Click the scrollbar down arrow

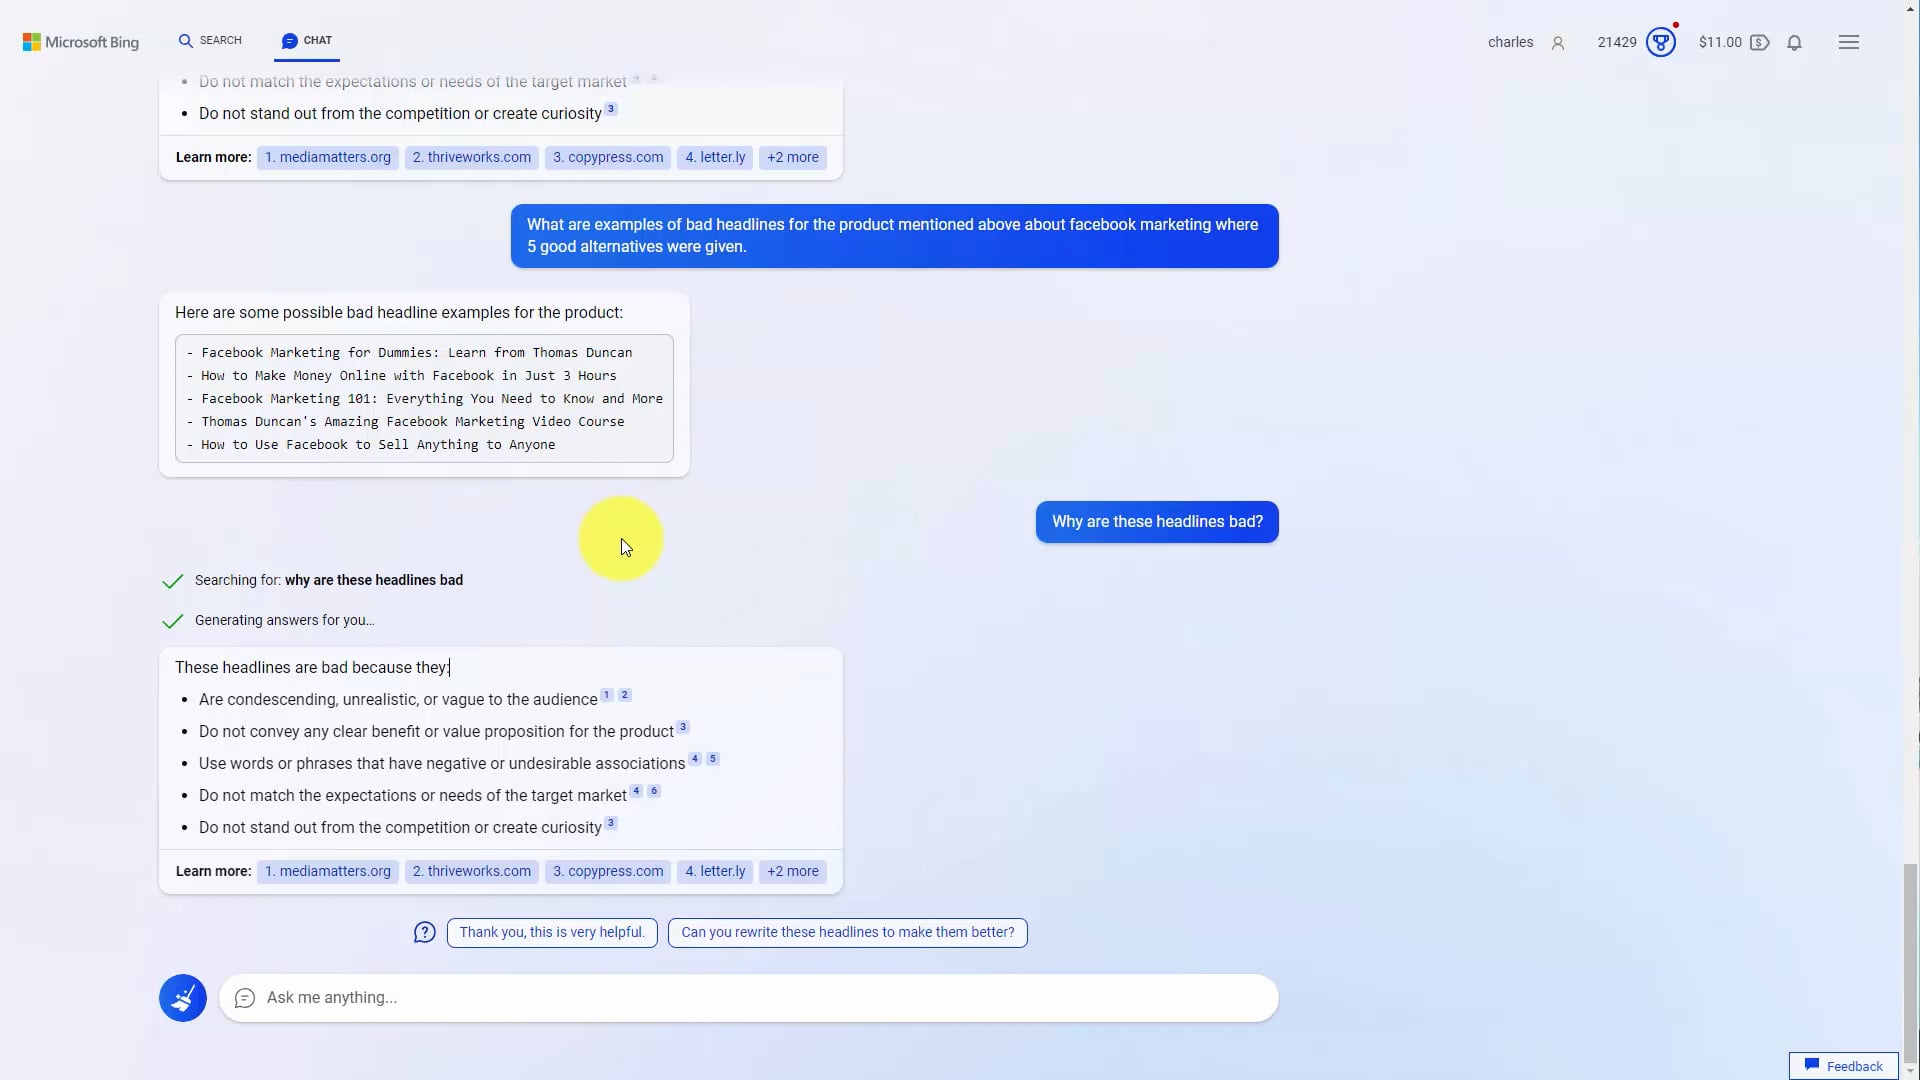1910,1071
